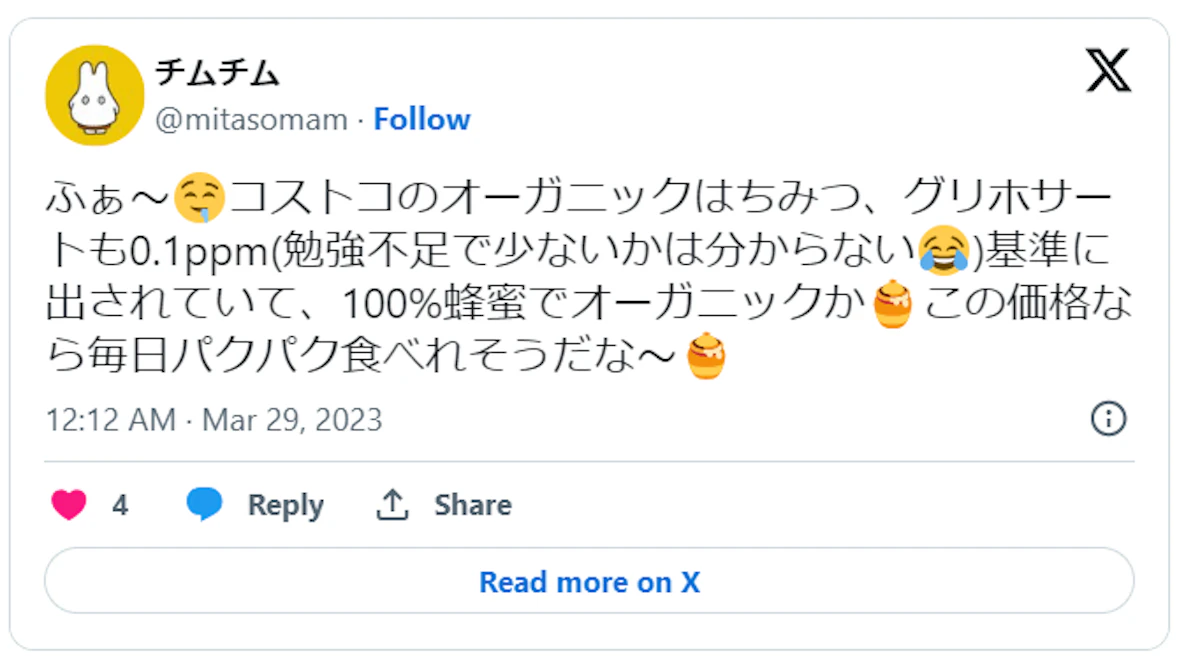This screenshot has height=663, width=1200.
Task: Click the X logo in the corner
Action: point(1108,70)
